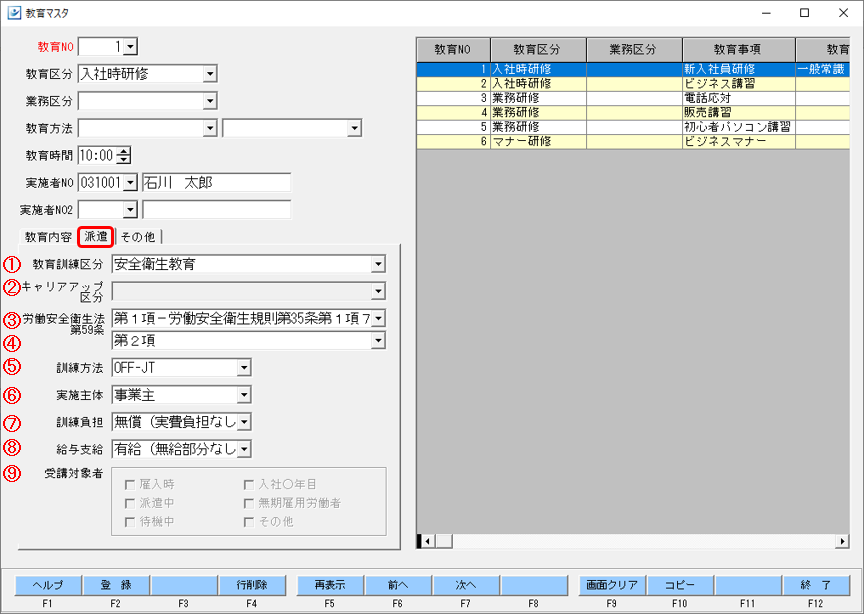
Task: Click the 教育時間 spinner arrows
Action: tap(124, 155)
